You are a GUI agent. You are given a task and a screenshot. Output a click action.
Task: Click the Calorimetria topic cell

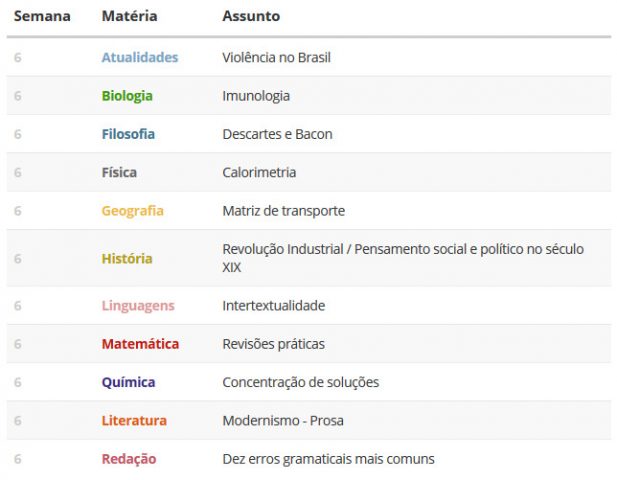click(x=259, y=172)
